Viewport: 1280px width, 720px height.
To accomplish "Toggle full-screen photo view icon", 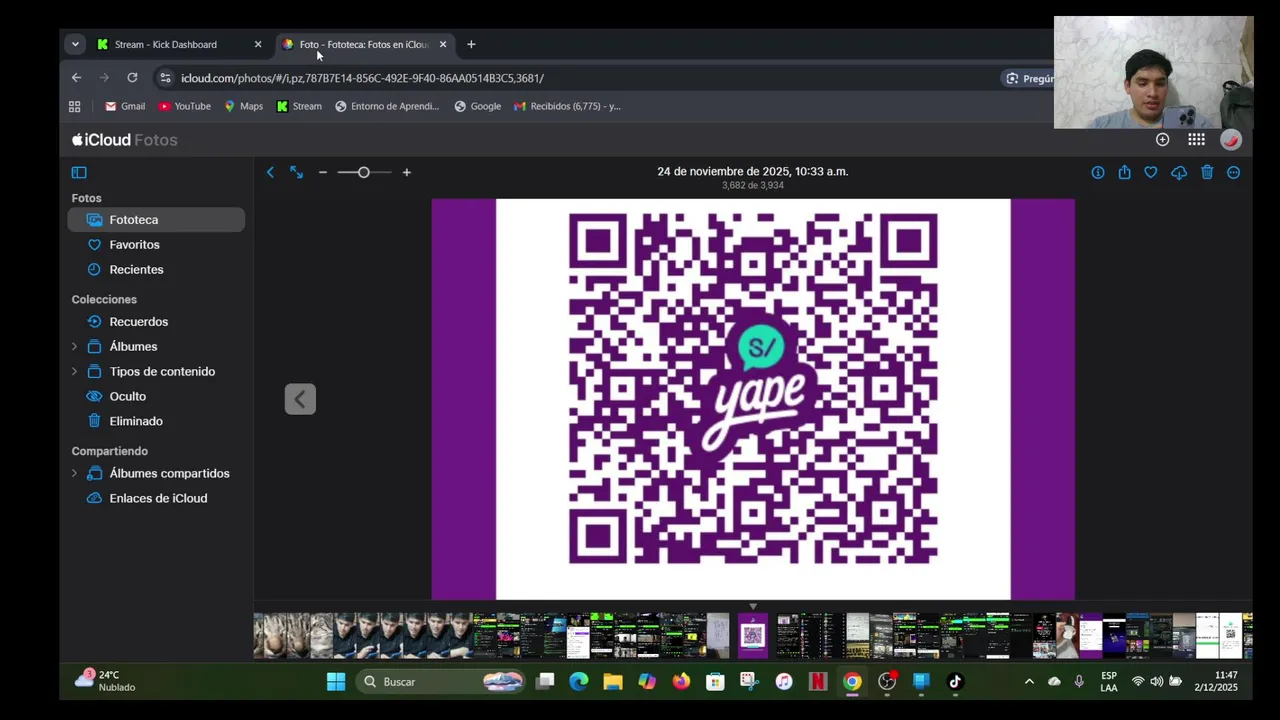I will [x=297, y=172].
